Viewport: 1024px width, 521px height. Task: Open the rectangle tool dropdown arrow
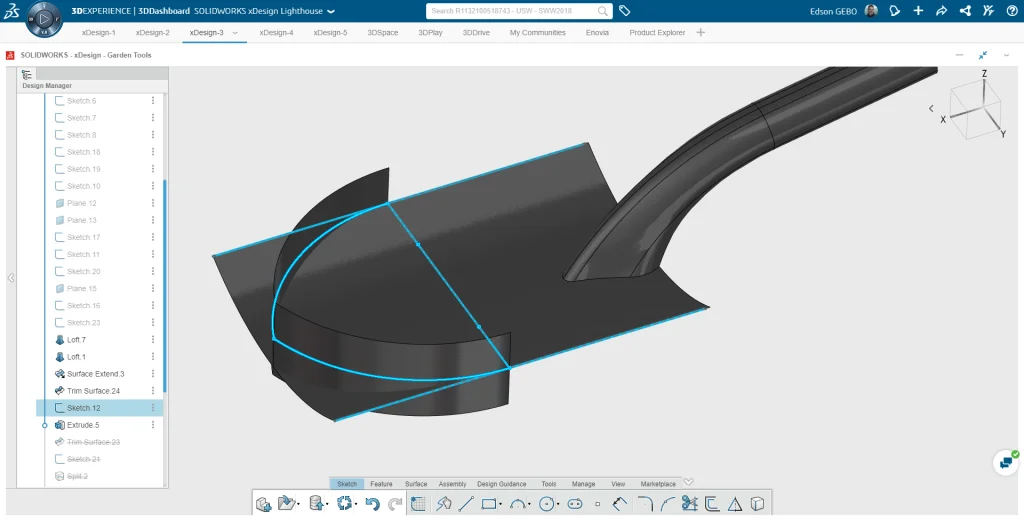(x=501, y=505)
